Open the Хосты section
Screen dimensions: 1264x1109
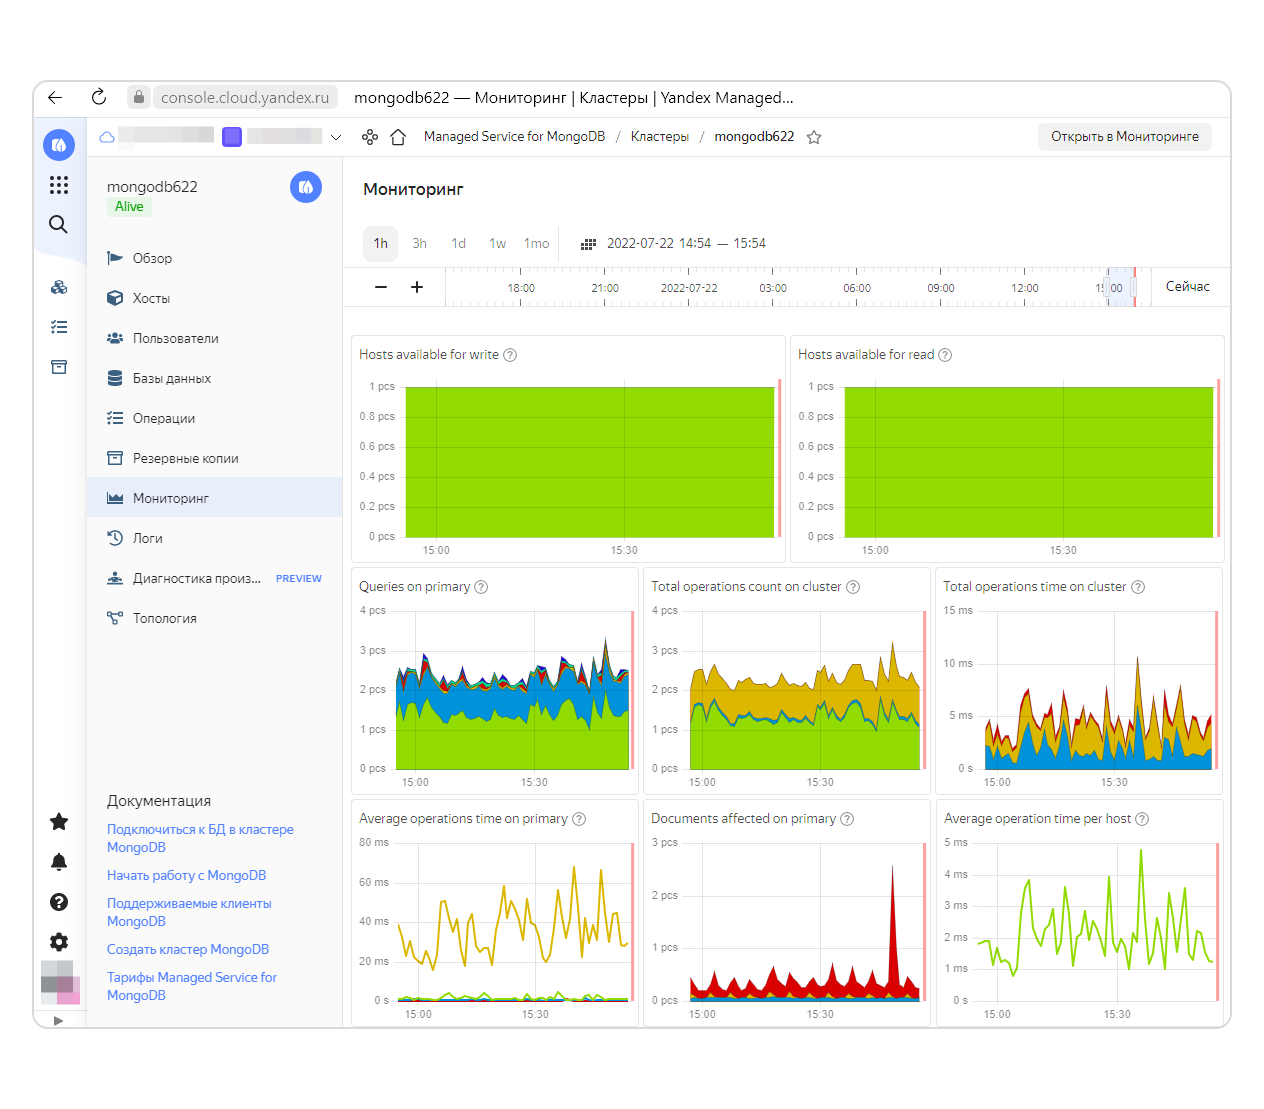214,298
